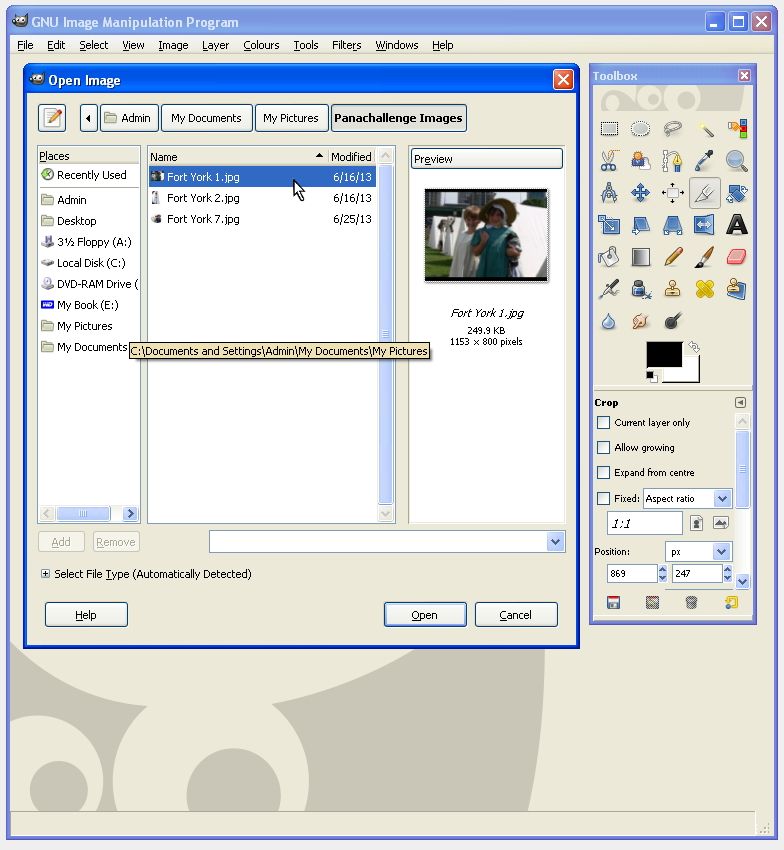Select the Rectangle Select tool

tap(609, 129)
